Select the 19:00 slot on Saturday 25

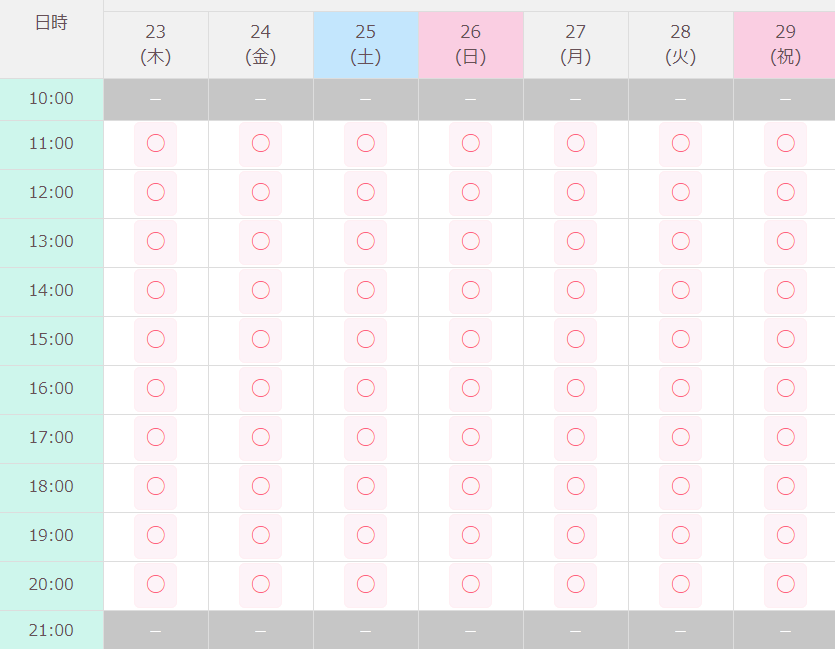[365, 535]
